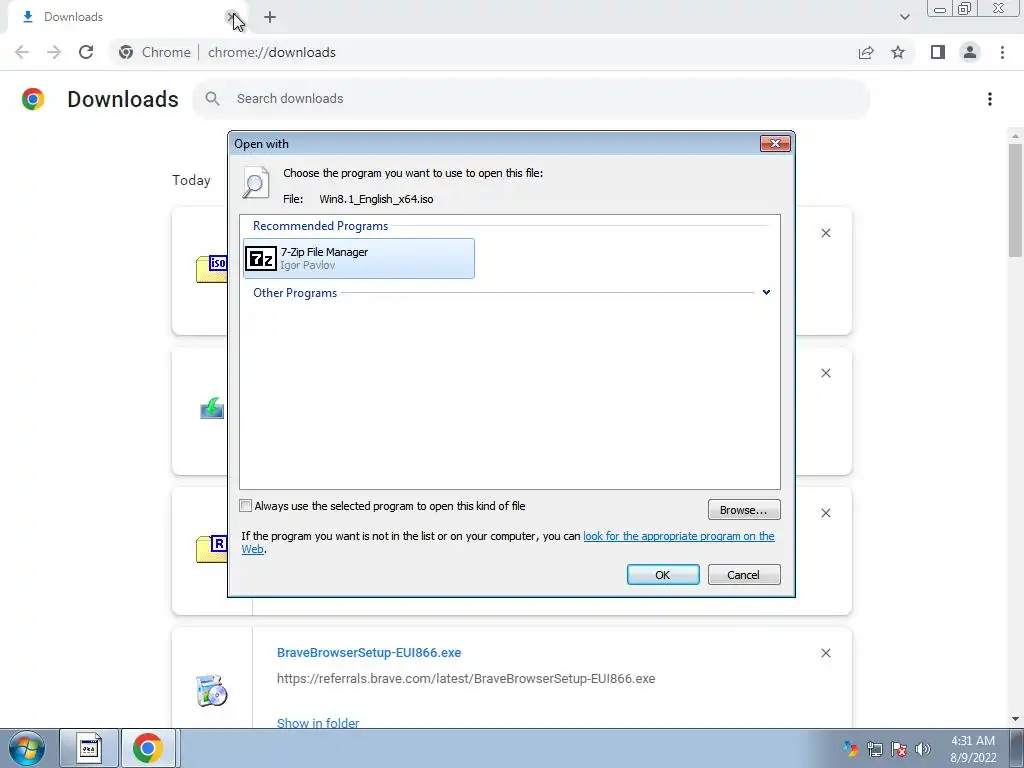
Task: Click the Win8.1_English_x64.iso file name
Action: click(x=376, y=199)
